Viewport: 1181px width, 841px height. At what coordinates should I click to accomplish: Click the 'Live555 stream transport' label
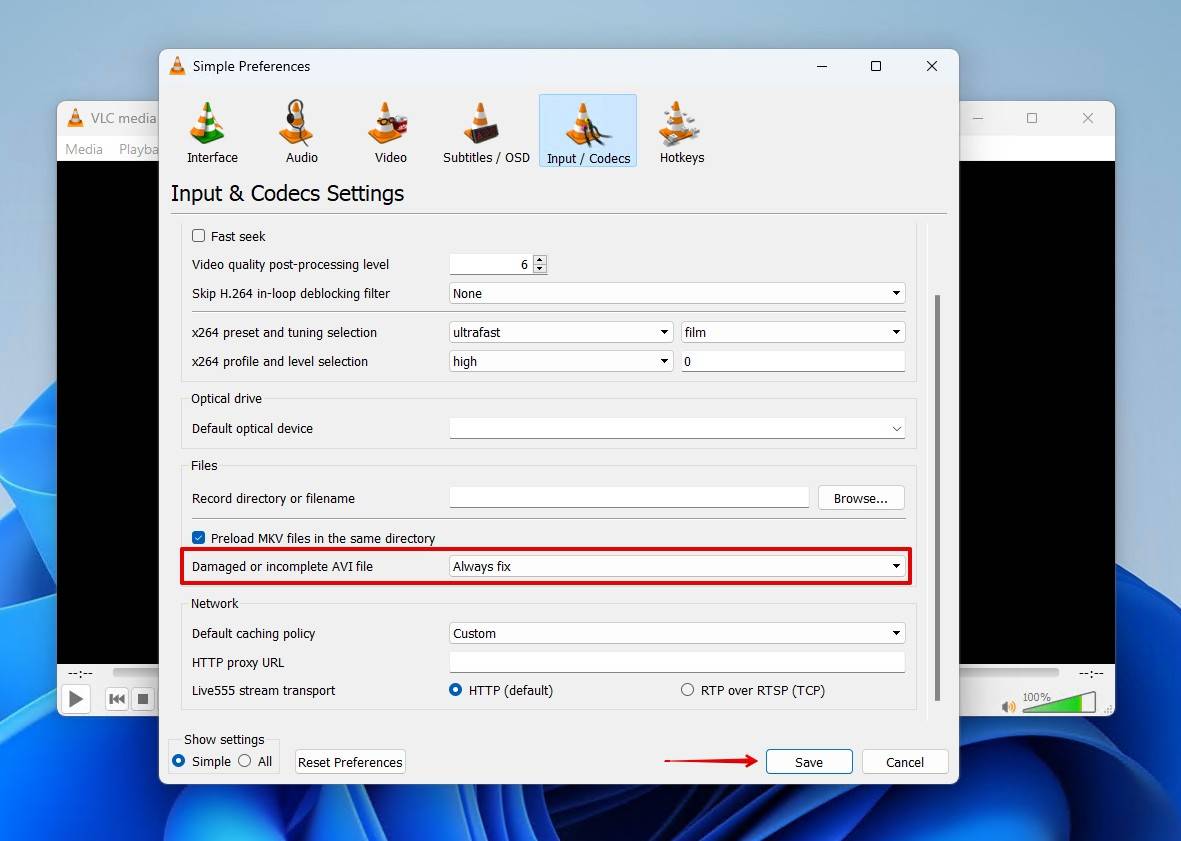click(264, 690)
